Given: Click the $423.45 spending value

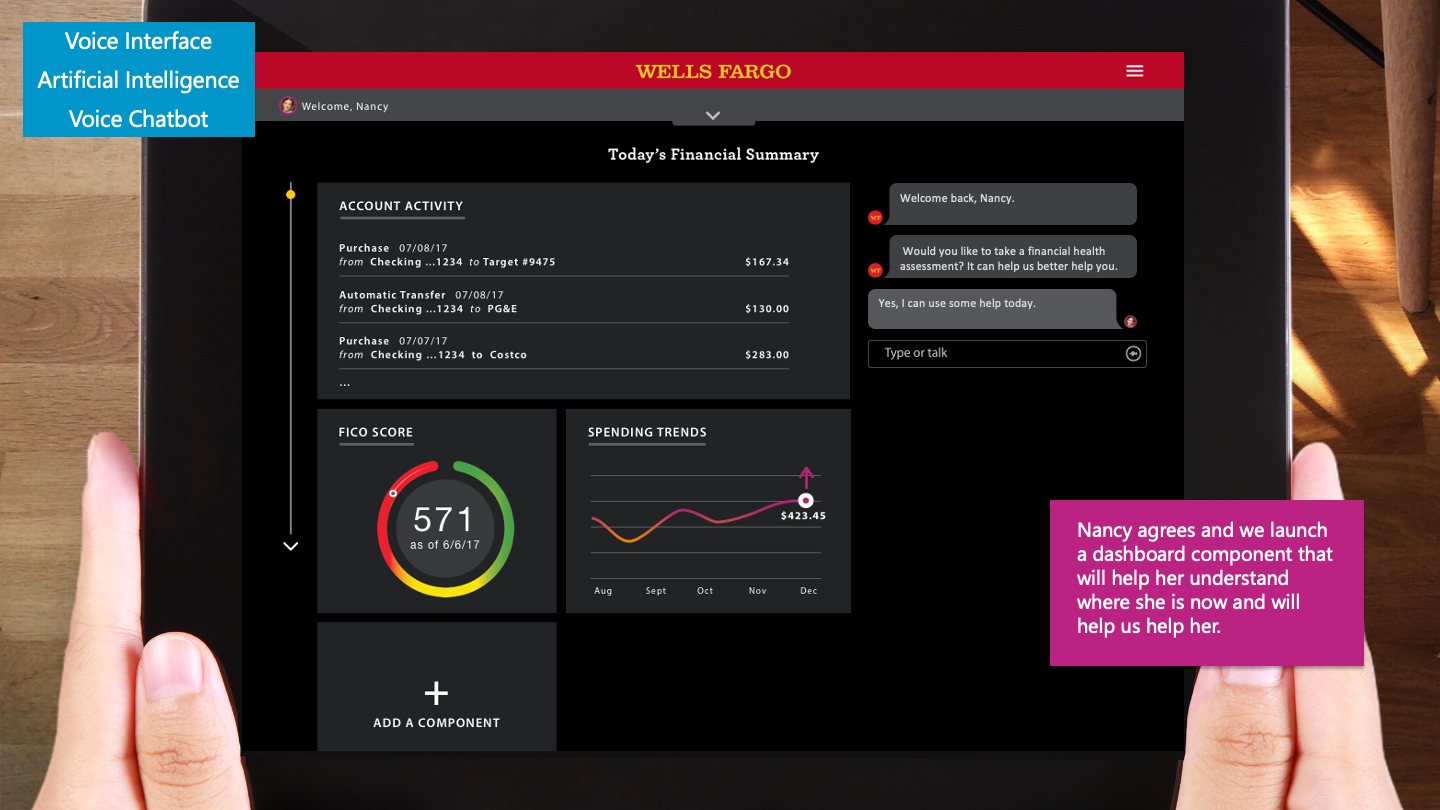Looking at the screenshot, I should 803,517.
